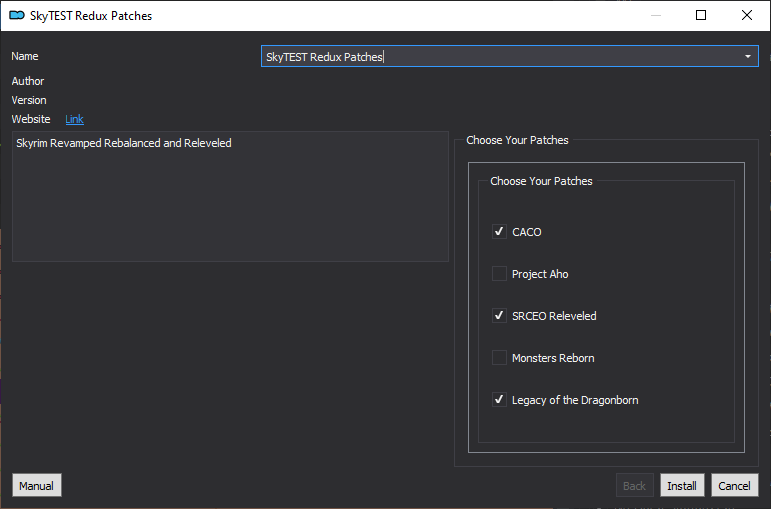Viewport: 771px width, 509px height.
Task: Select the Monsters Reborn option label
Action: 553,358
